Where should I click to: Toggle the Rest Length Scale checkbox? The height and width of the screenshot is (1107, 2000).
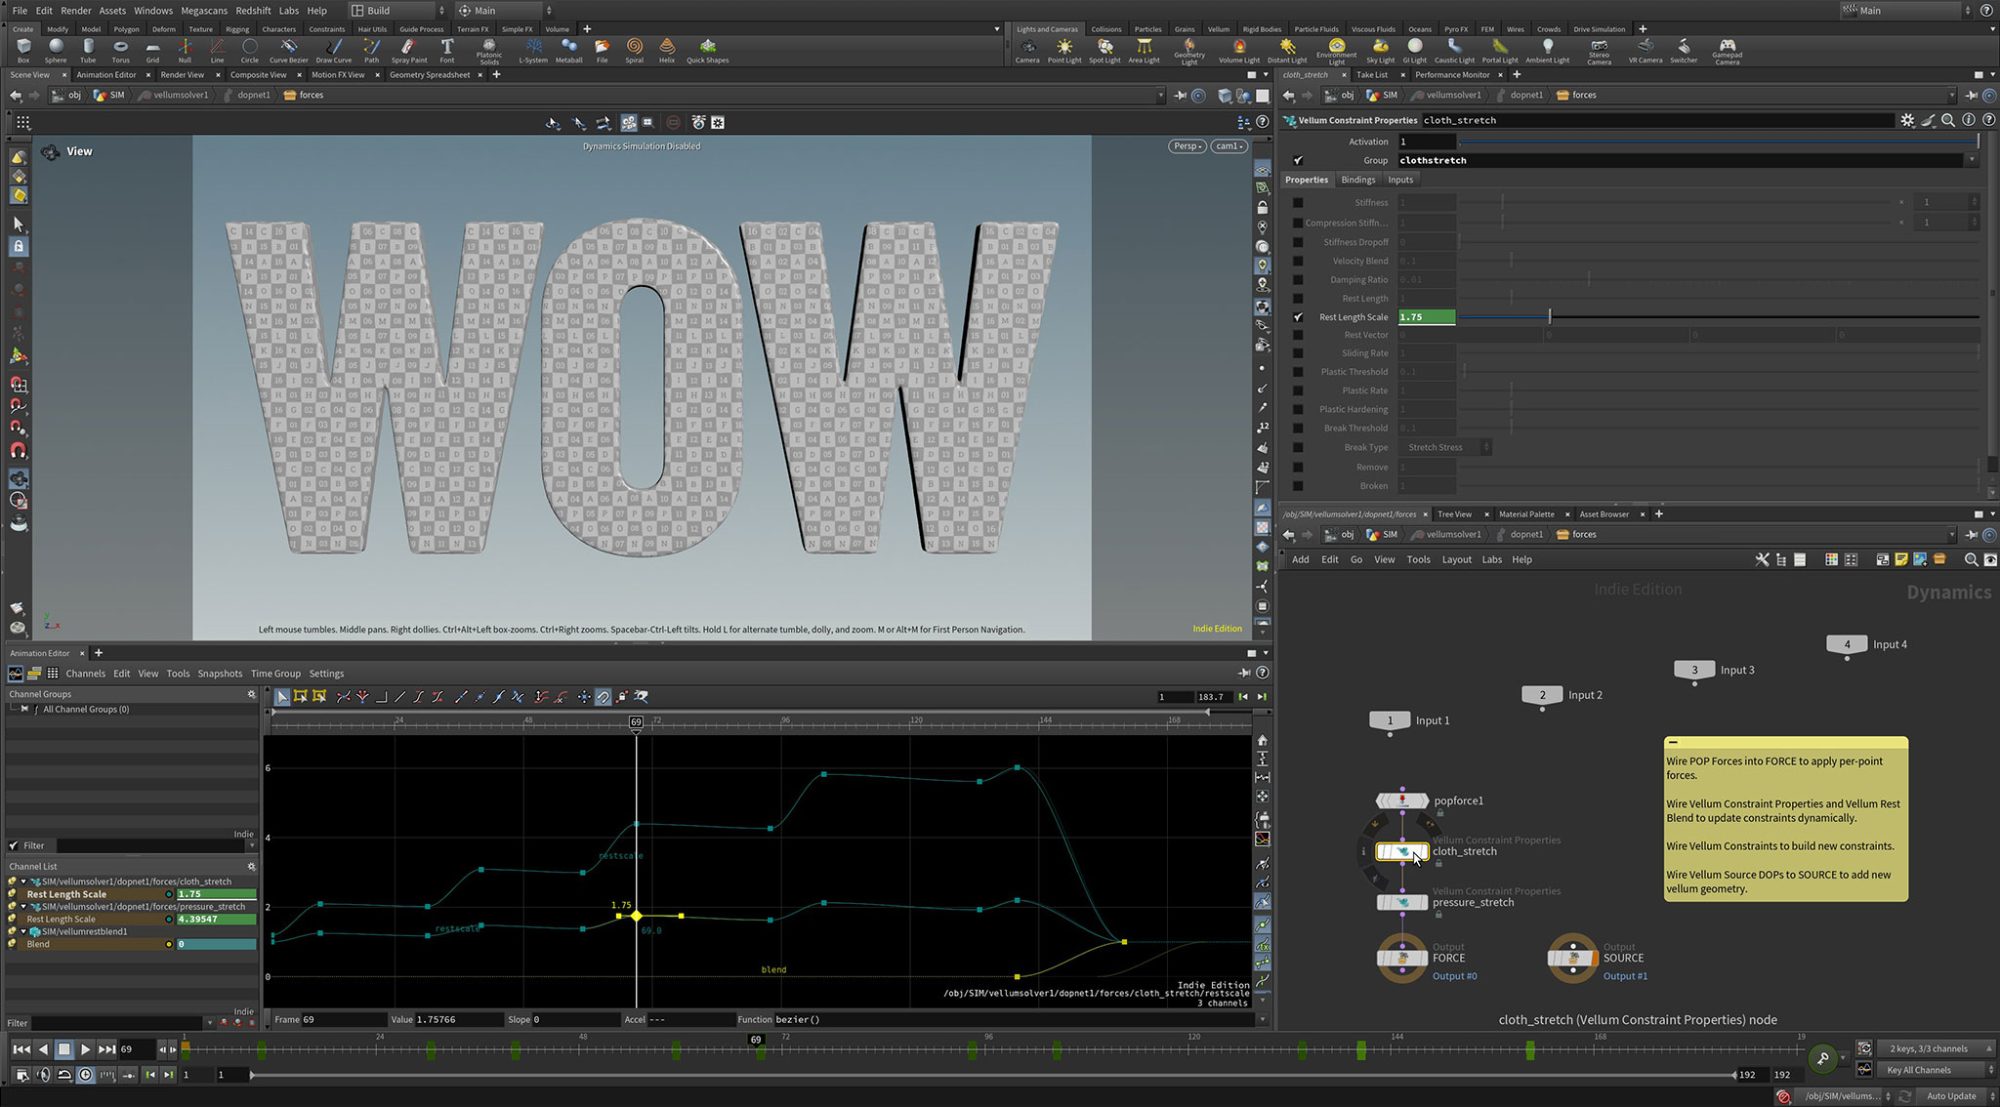coord(1298,317)
